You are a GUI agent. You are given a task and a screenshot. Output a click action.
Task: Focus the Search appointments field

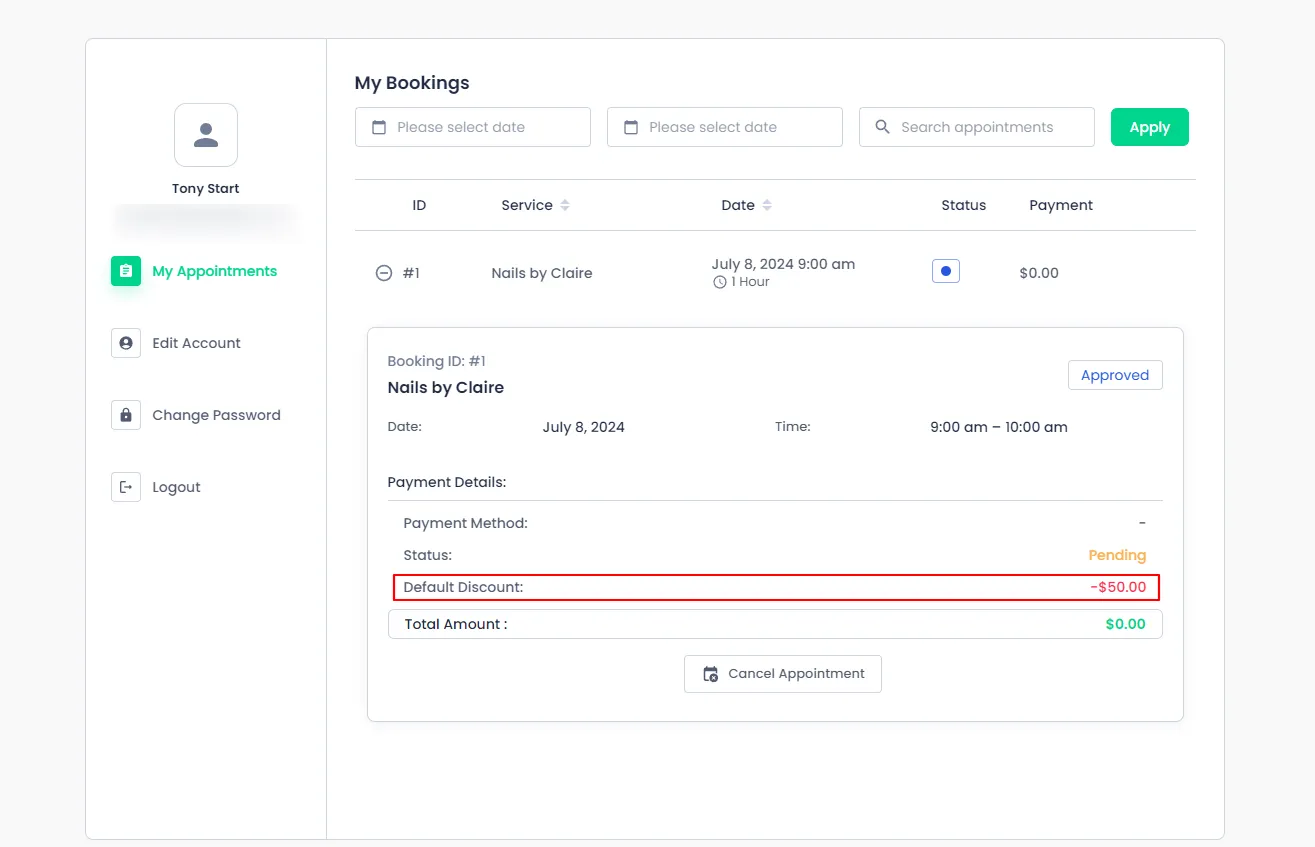977,127
